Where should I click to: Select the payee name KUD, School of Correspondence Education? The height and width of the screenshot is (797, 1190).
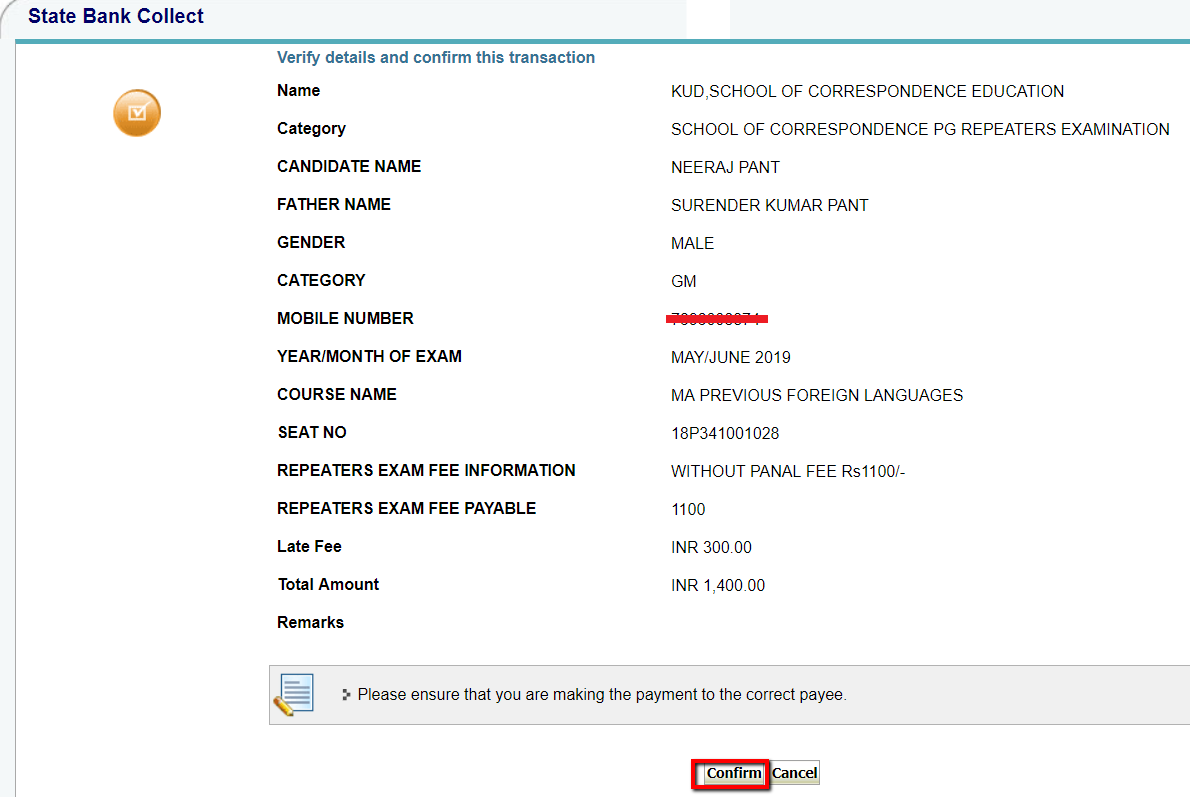867,92
